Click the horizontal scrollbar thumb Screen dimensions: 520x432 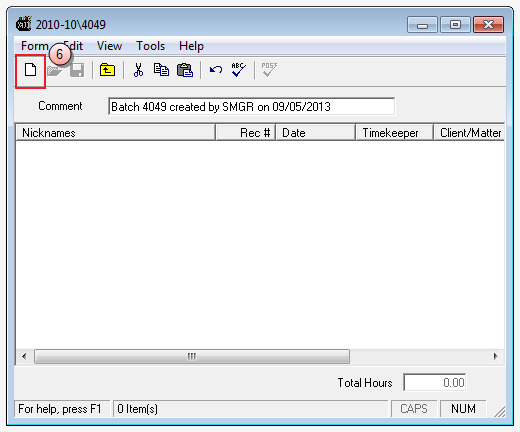pos(192,356)
